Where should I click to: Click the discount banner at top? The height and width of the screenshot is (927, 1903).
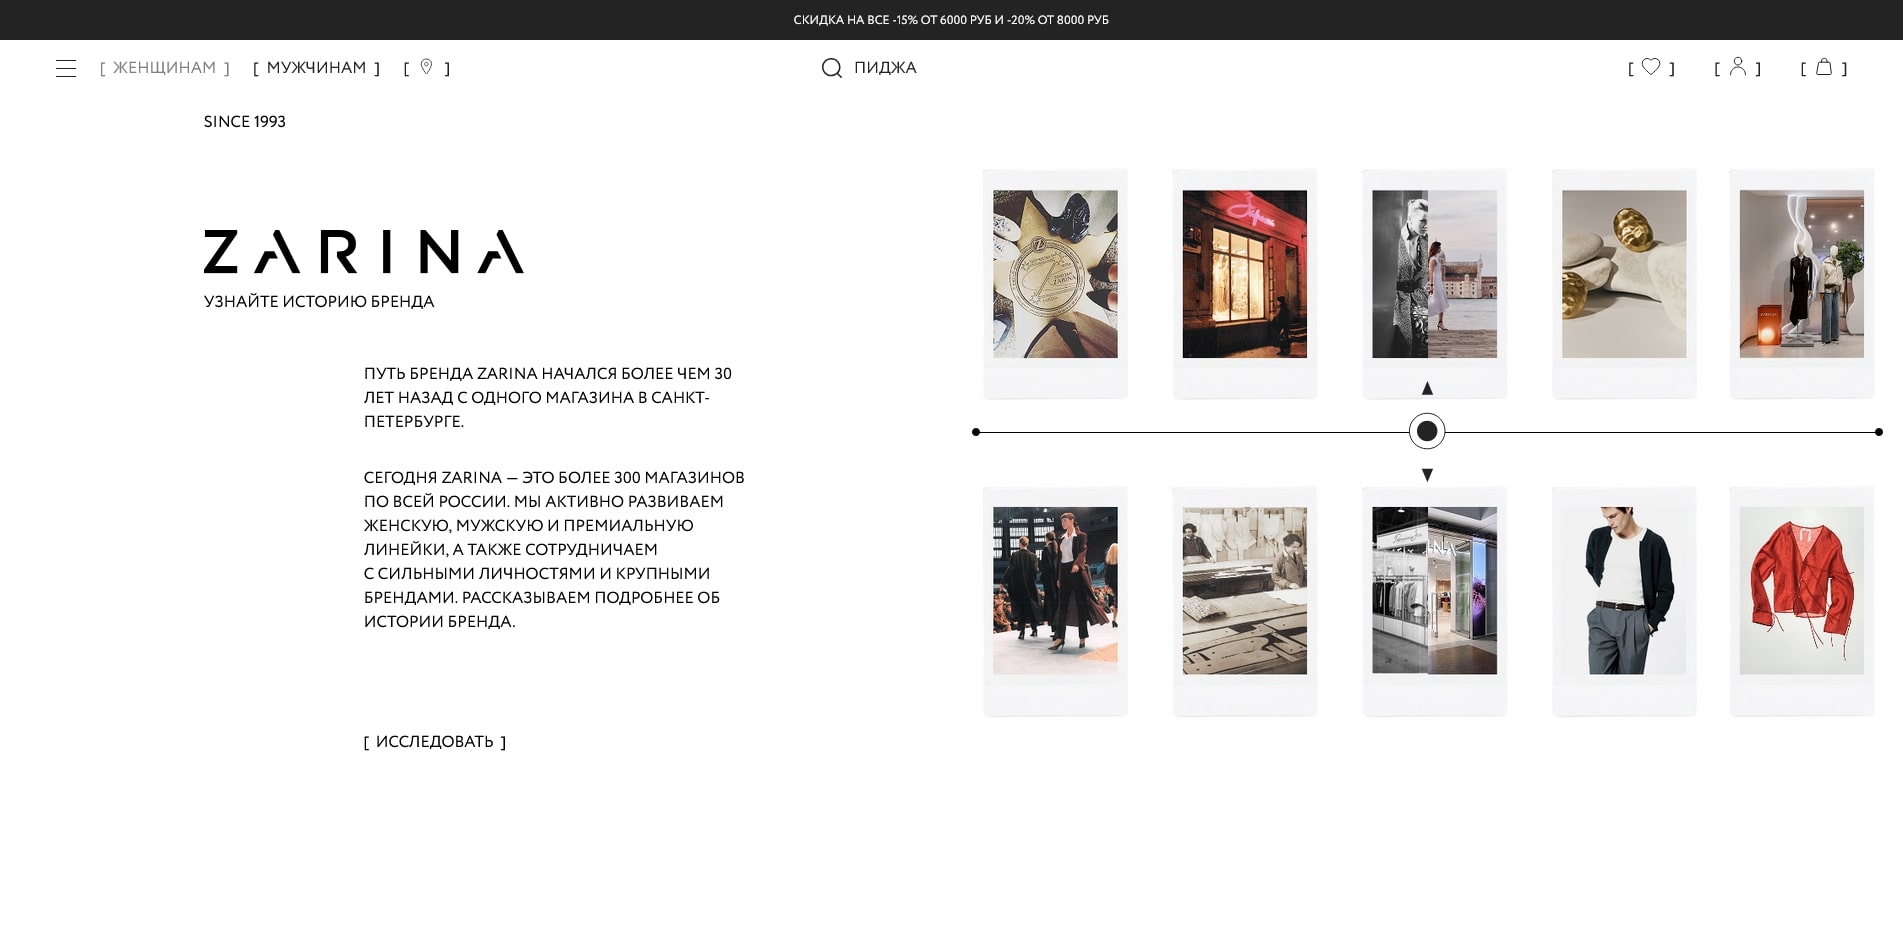(951, 20)
